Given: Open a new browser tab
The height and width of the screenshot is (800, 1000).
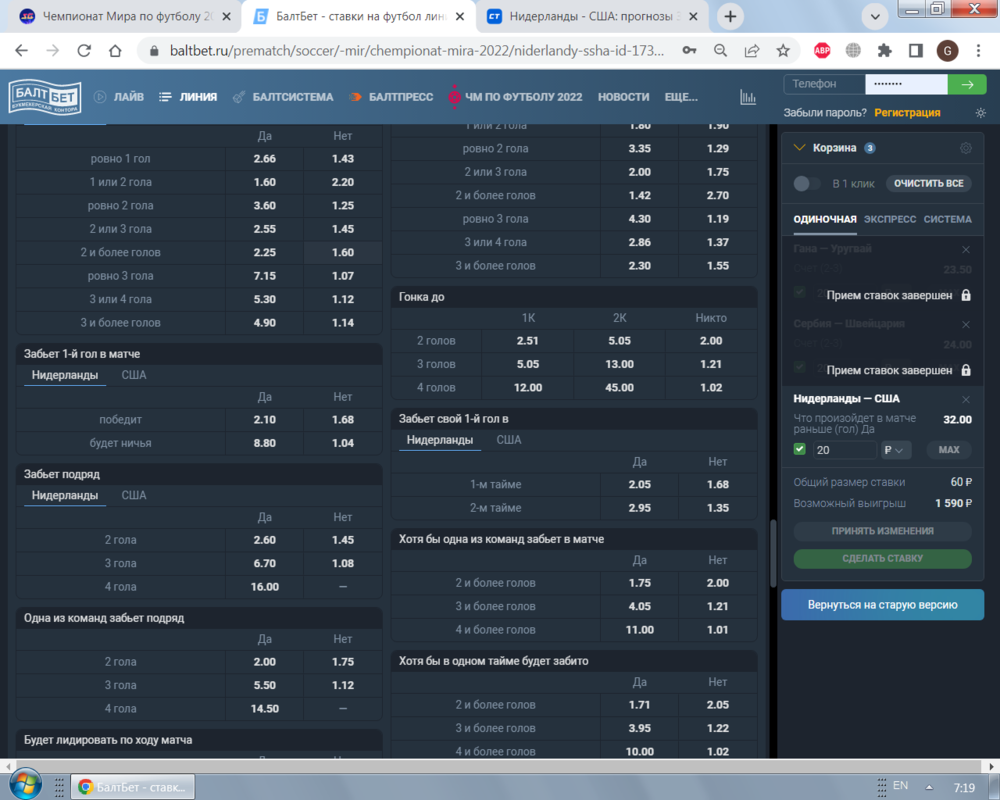Looking at the screenshot, I should pyautogui.click(x=730, y=17).
